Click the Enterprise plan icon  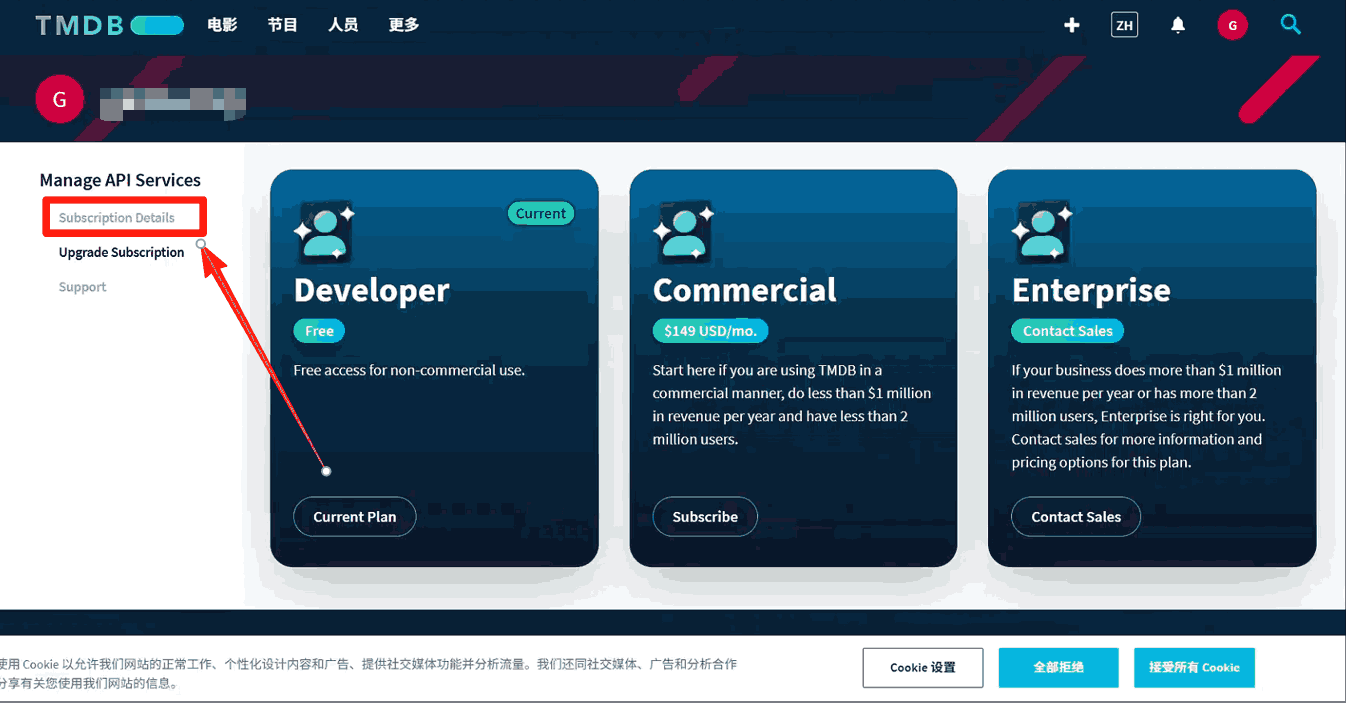point(1042,233)
